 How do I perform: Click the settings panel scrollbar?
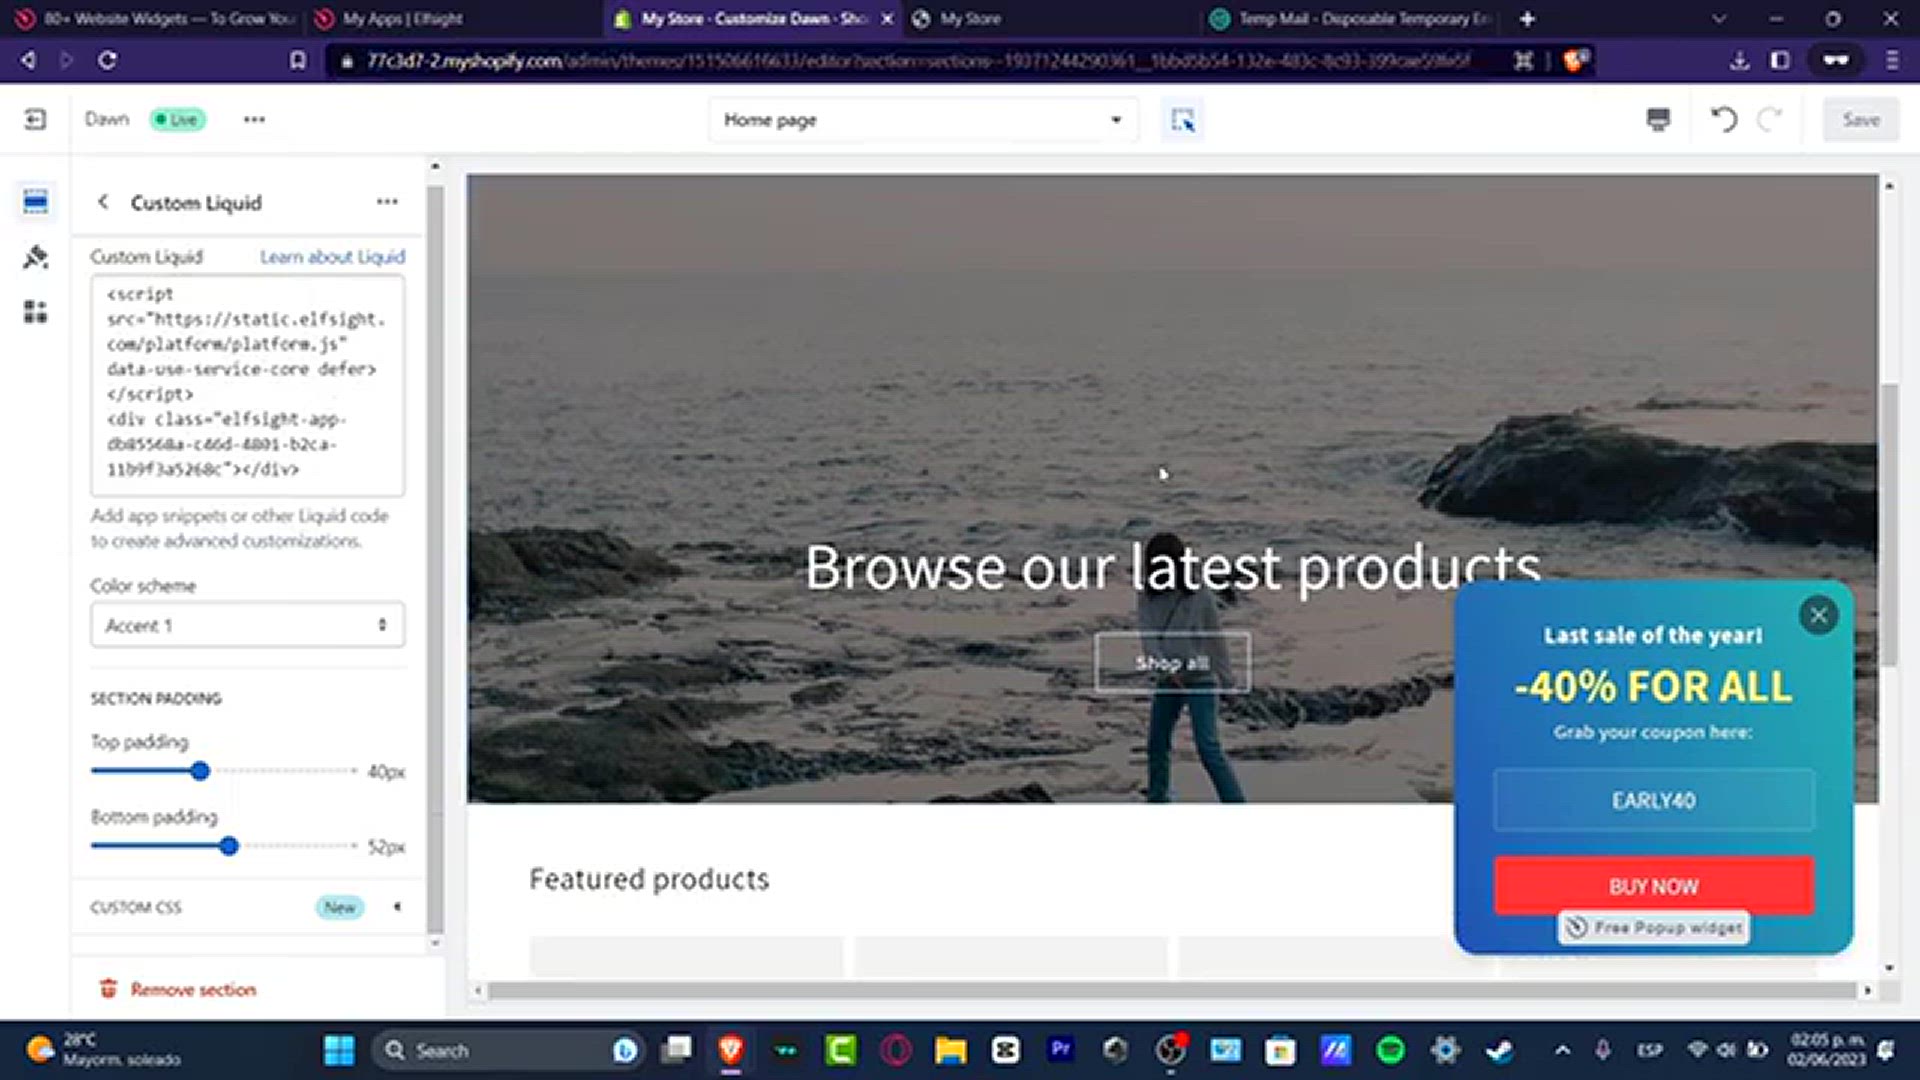435,558
